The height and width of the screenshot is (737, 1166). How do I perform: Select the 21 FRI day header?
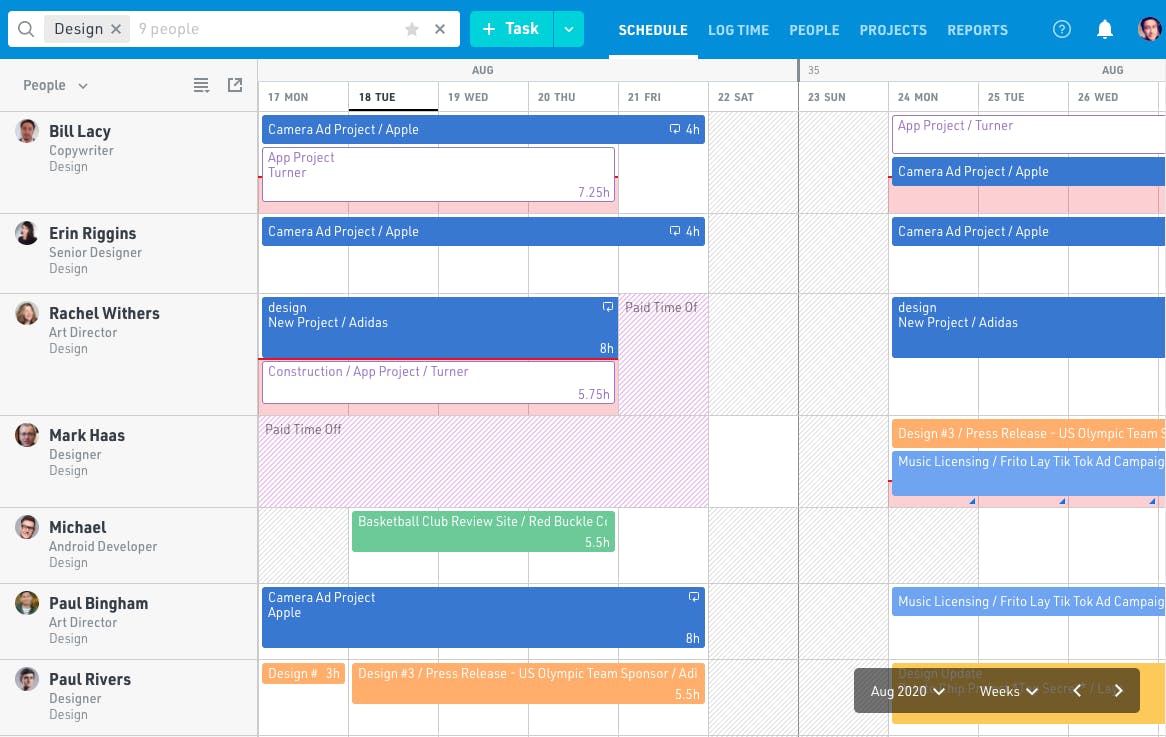point(663,97)
